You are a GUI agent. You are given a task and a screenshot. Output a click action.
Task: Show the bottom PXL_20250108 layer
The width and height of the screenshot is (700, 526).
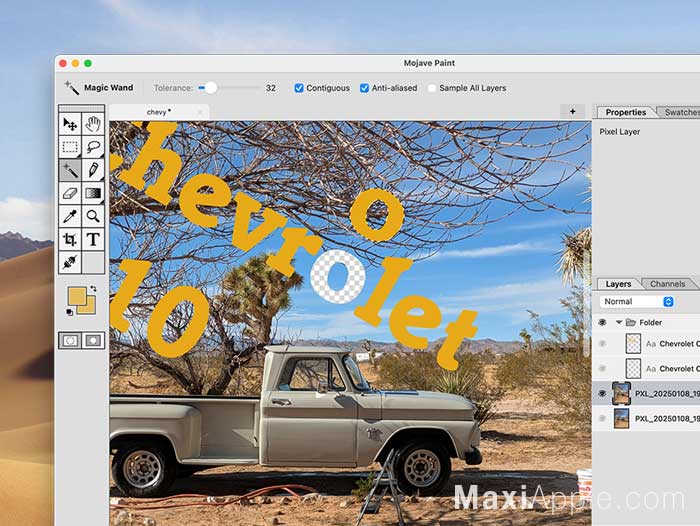coord(602,418)
